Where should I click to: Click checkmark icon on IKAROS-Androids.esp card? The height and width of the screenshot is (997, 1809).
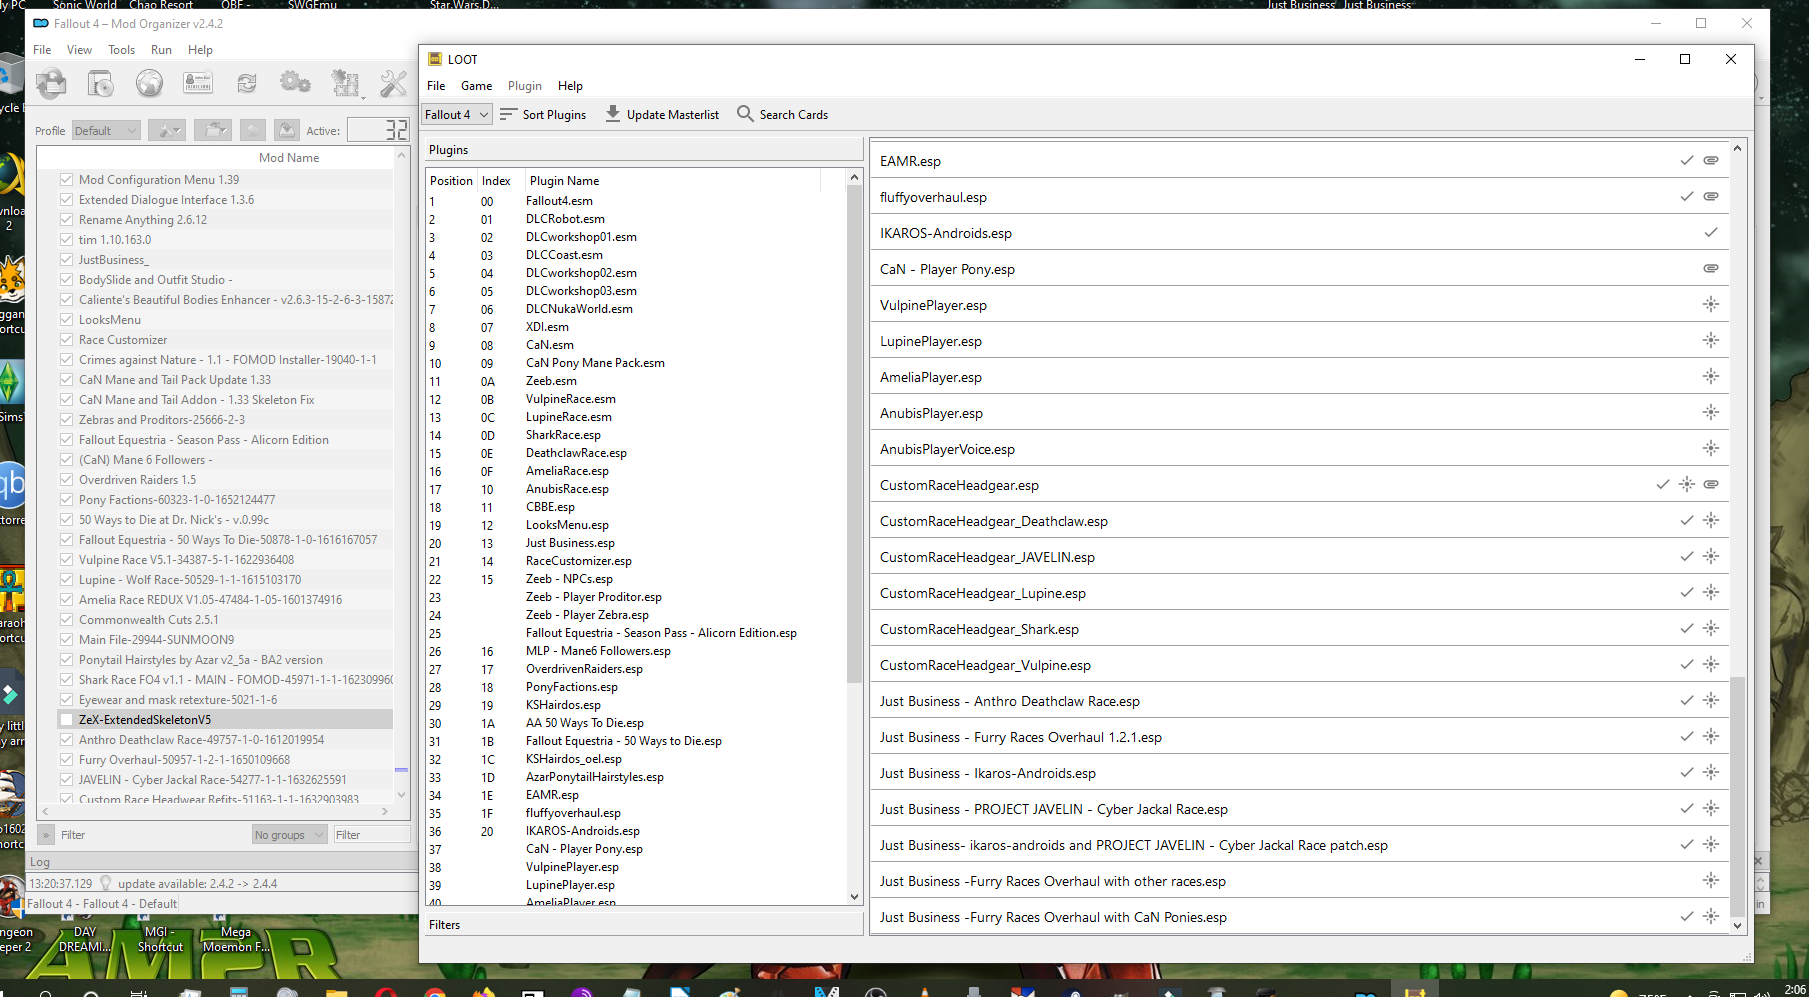1711,232
